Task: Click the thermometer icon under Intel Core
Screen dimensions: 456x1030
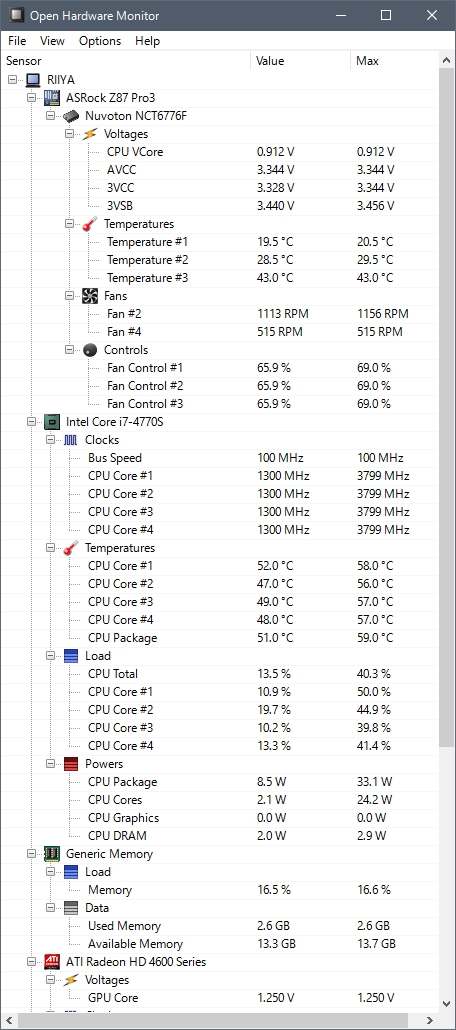Action: [71, 548]
